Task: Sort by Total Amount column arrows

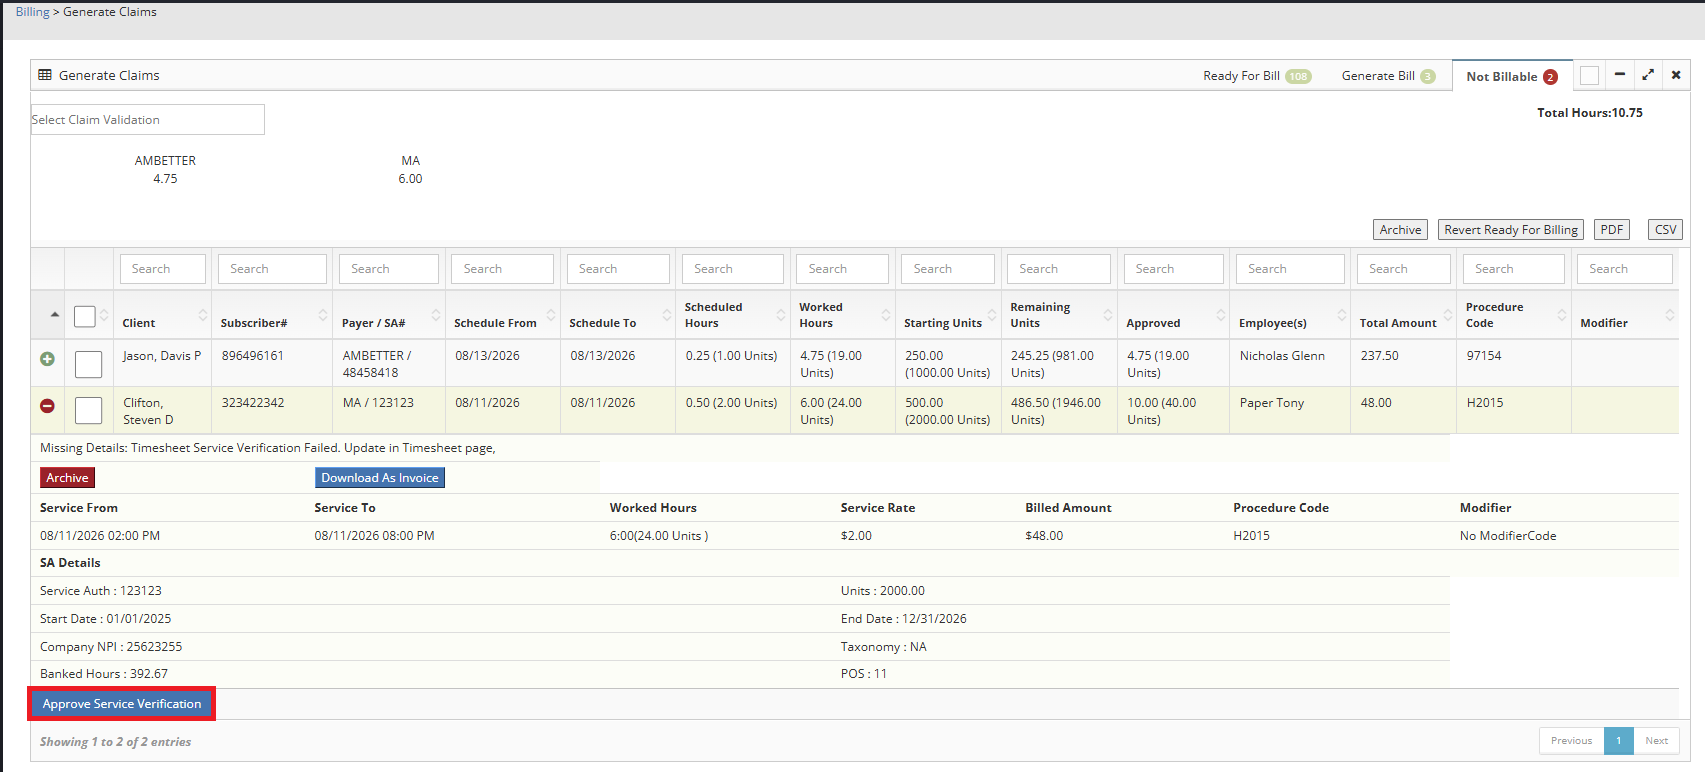Action: point(1447,315)
